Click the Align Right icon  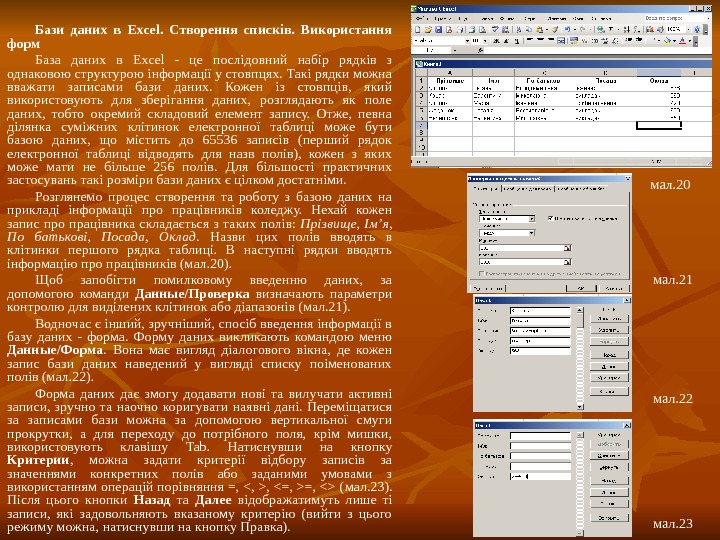(551, 40)
